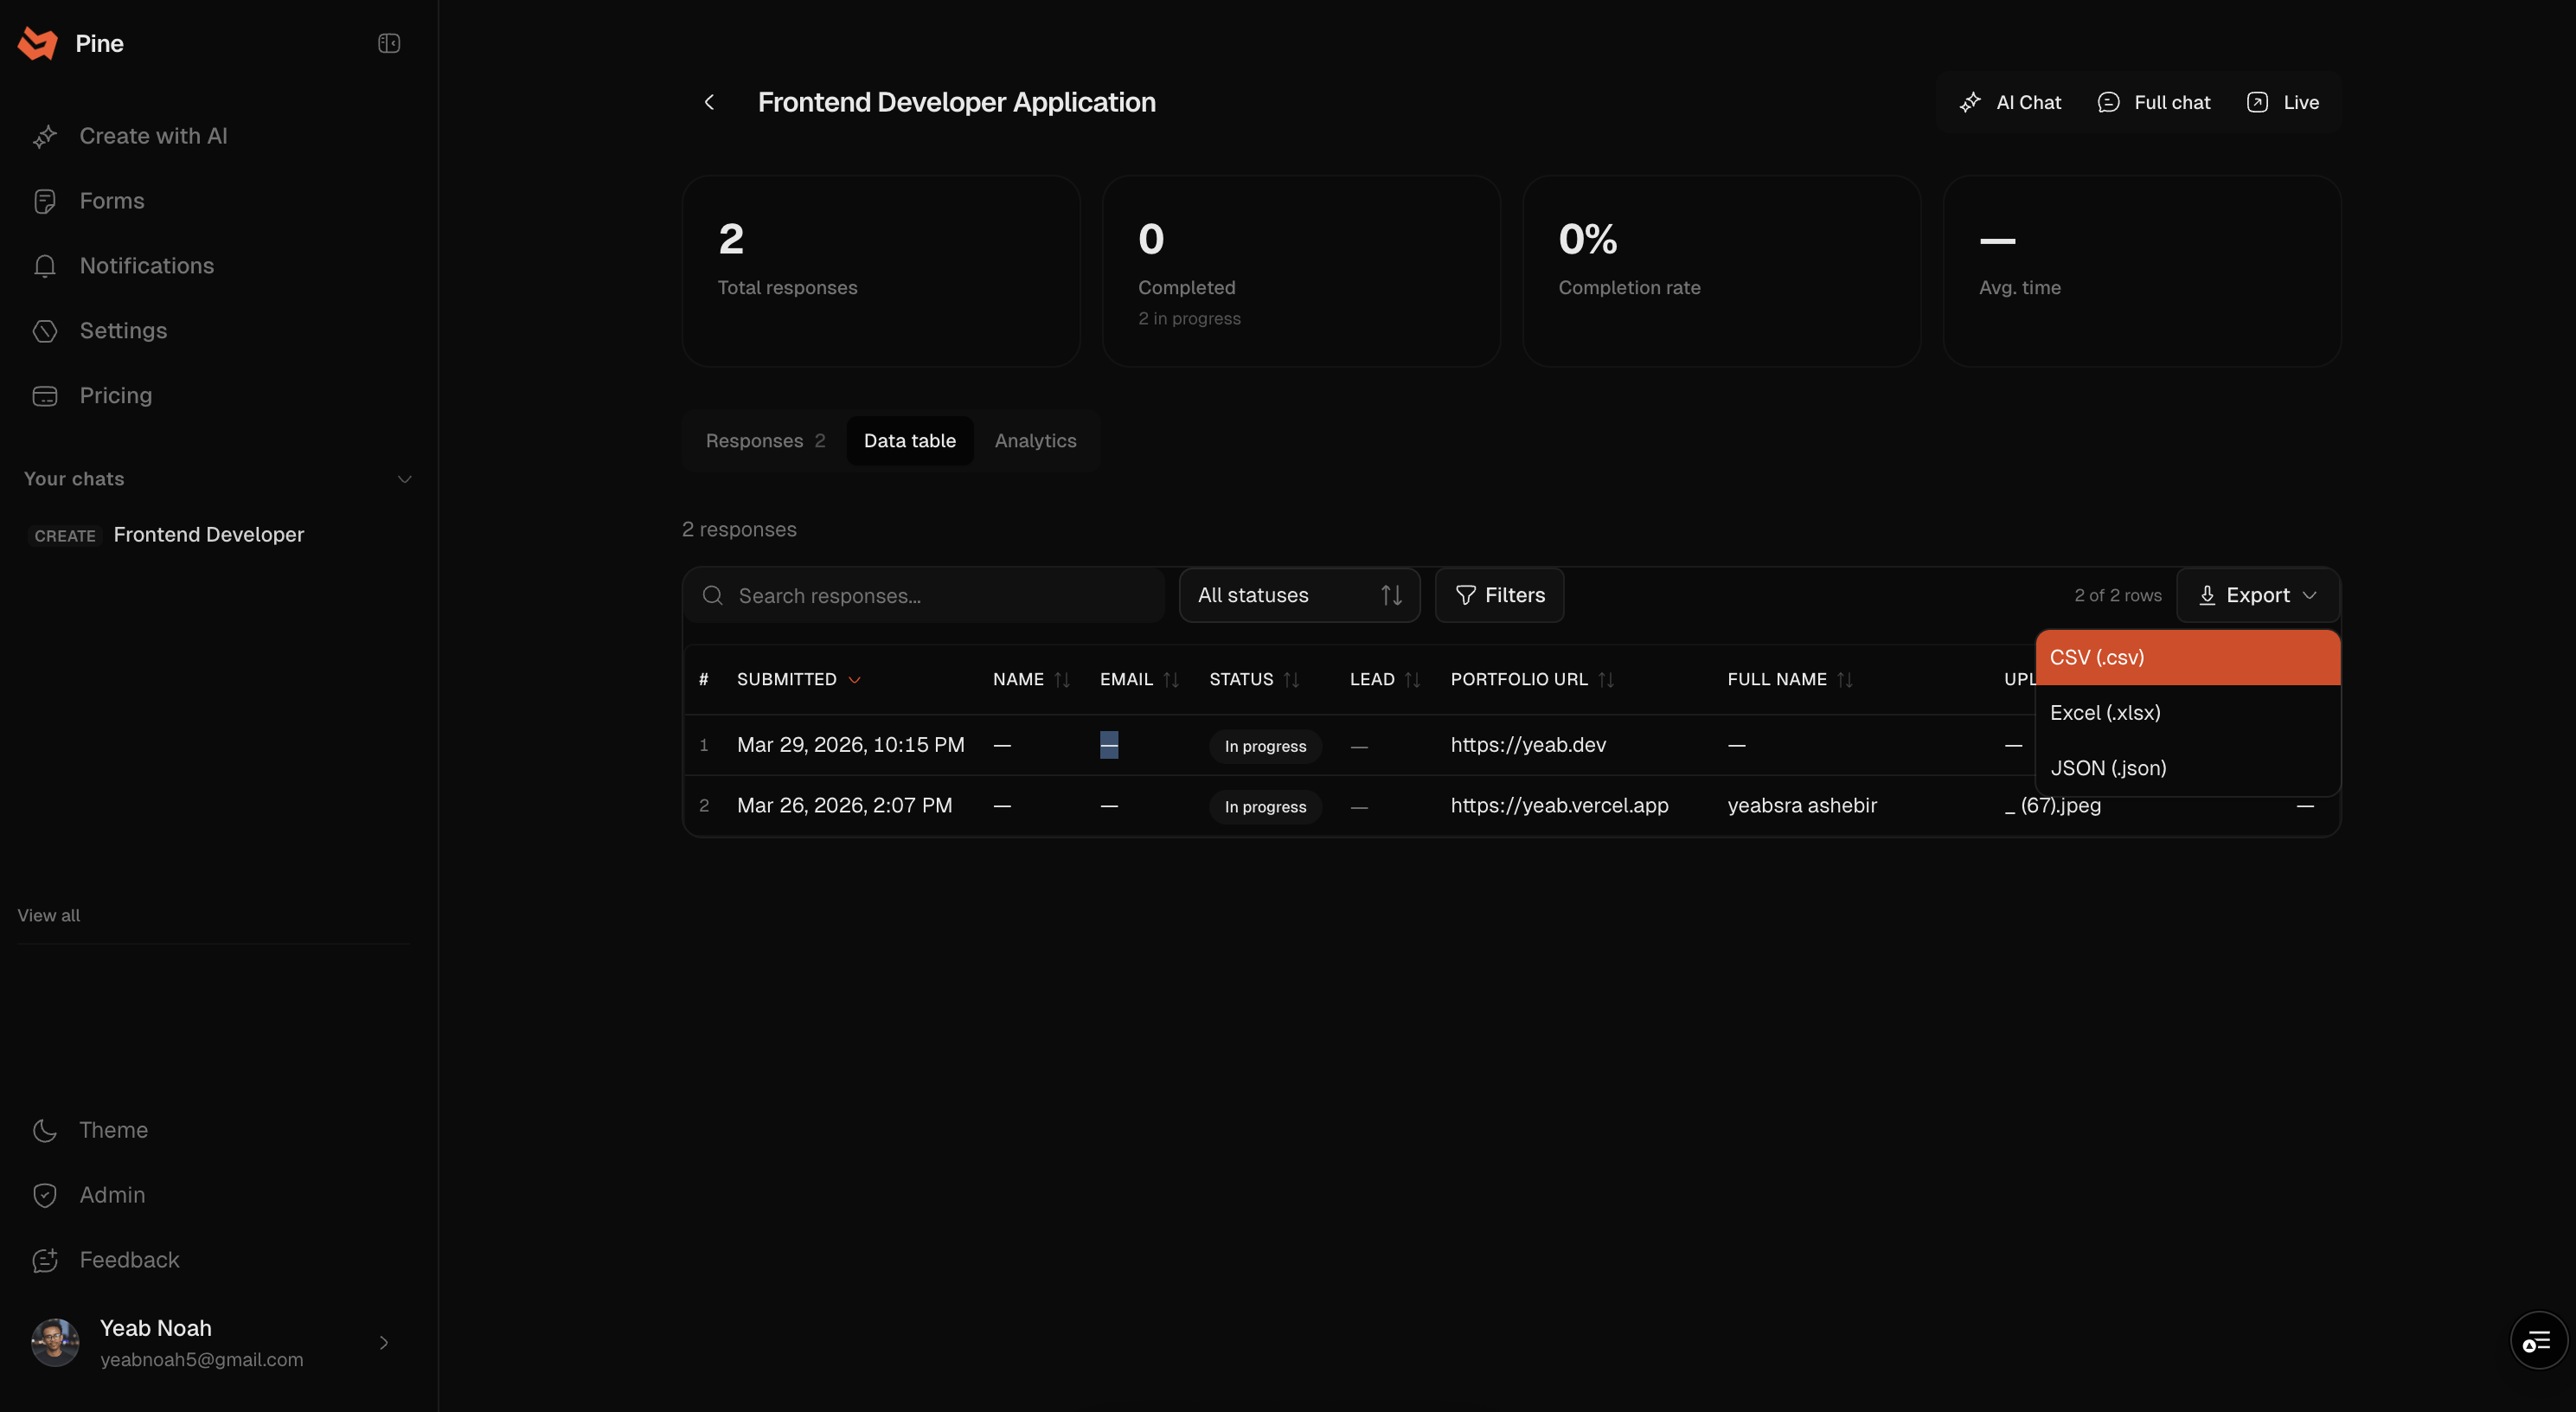Toggle sort on the SUBMITTED column
Screen dimensions: 2576x1412
pos(853,680)
